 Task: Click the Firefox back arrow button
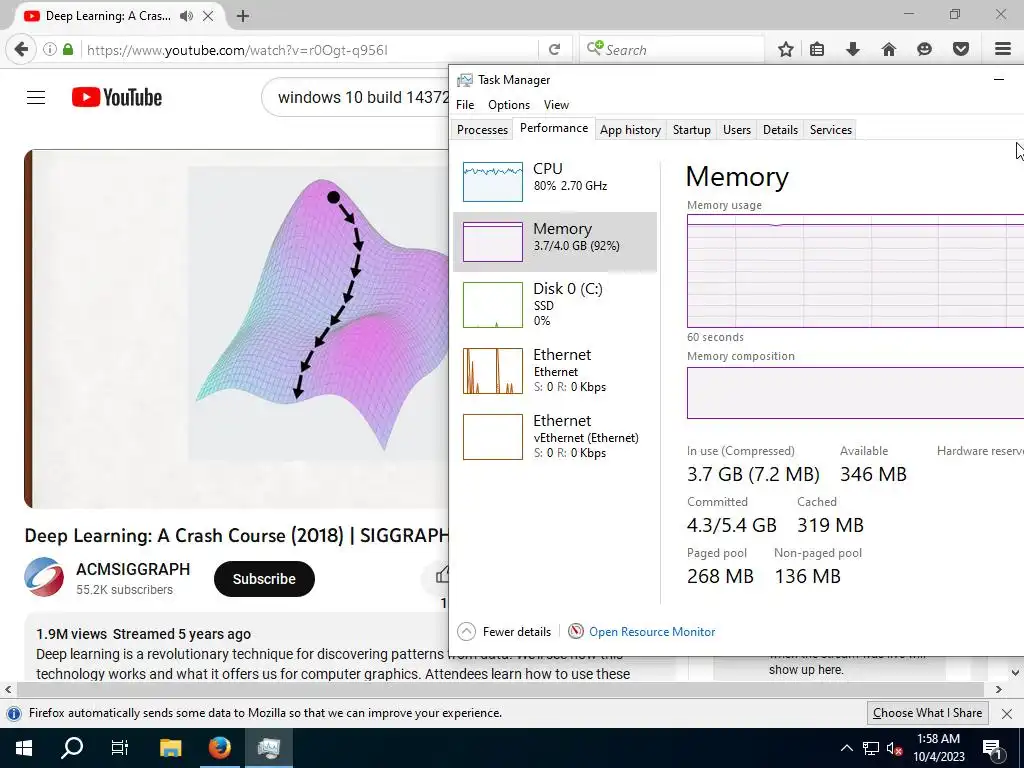pos(21,49)
